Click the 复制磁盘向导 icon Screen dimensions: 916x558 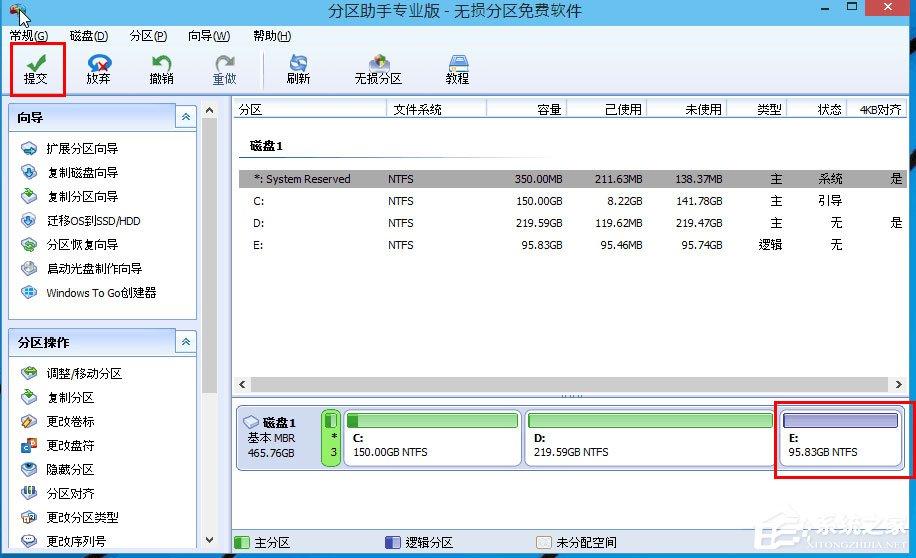click(29, 172)
